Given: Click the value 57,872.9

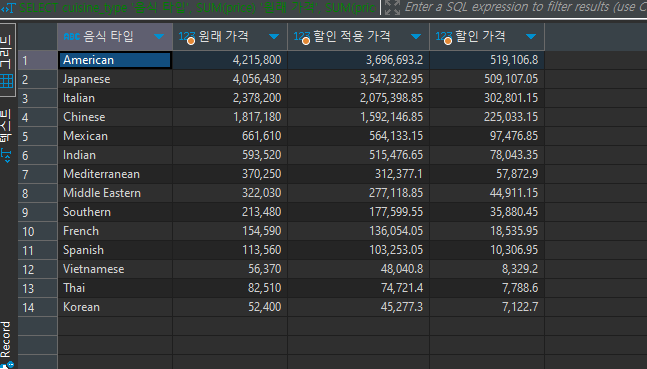Looking at the screenshot, I should coord(517,174).
